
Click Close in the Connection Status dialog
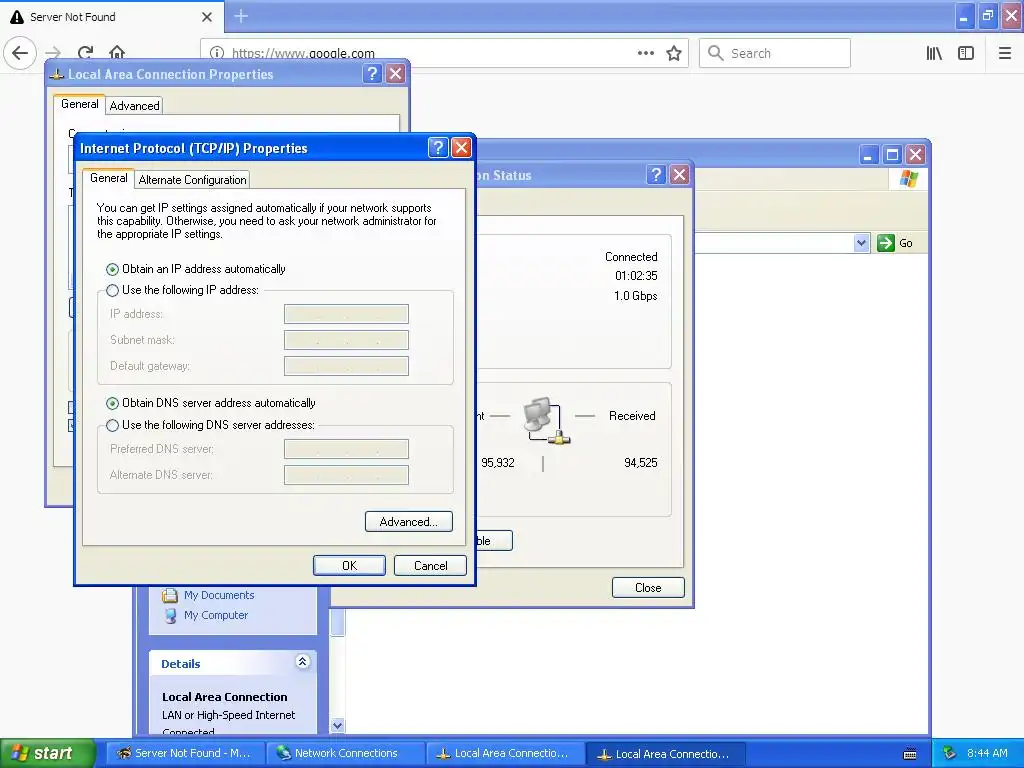pos(648,588)
